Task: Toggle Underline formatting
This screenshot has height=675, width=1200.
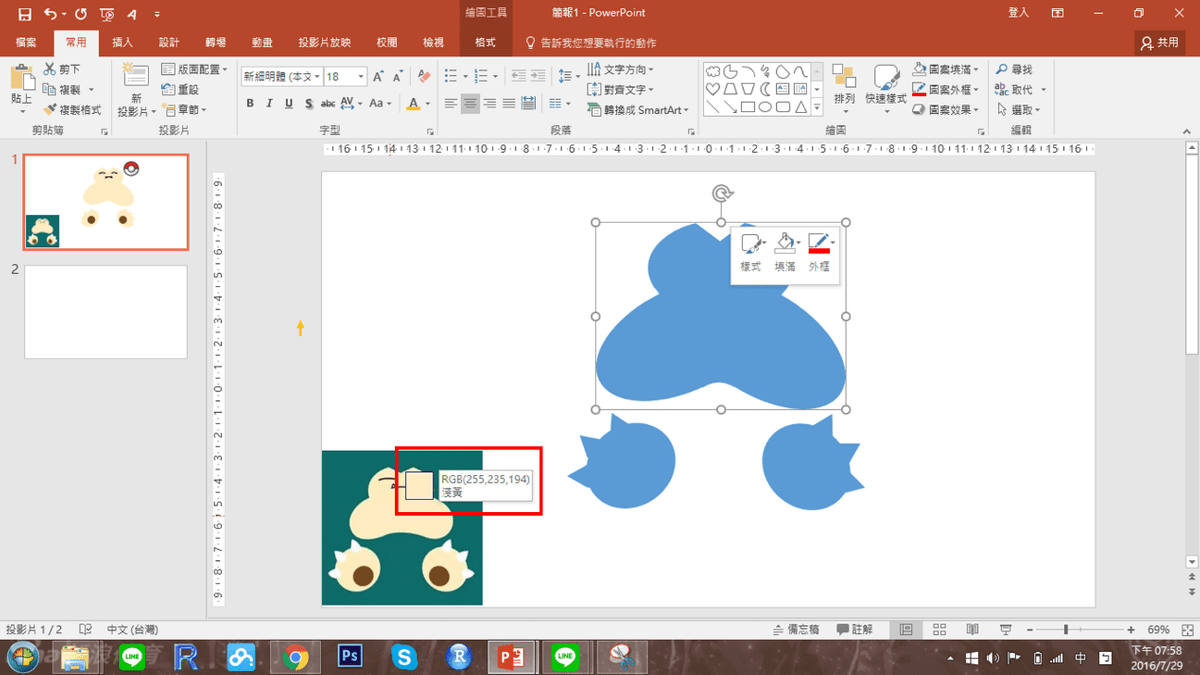Action: click(x=290, y=104)
